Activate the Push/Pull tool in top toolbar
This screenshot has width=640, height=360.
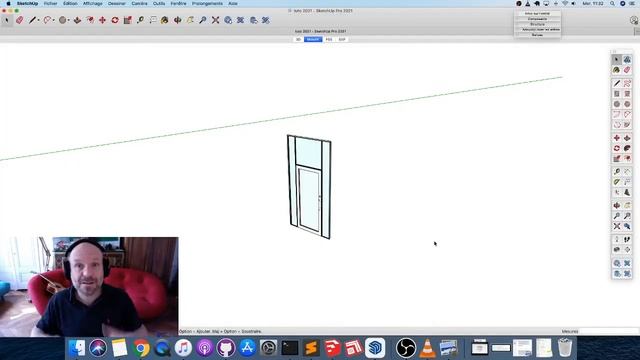tap(77, 20)
